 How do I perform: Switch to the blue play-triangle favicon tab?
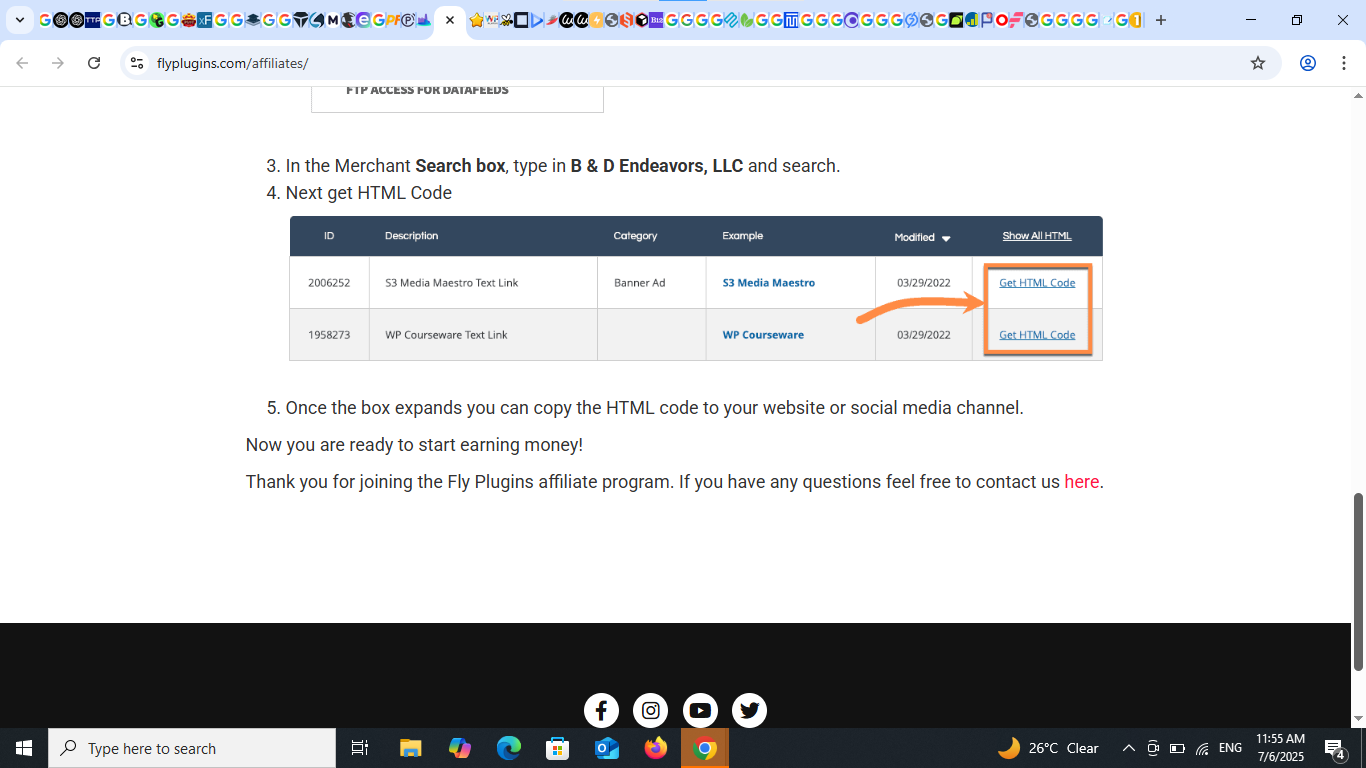pos(536,20)
